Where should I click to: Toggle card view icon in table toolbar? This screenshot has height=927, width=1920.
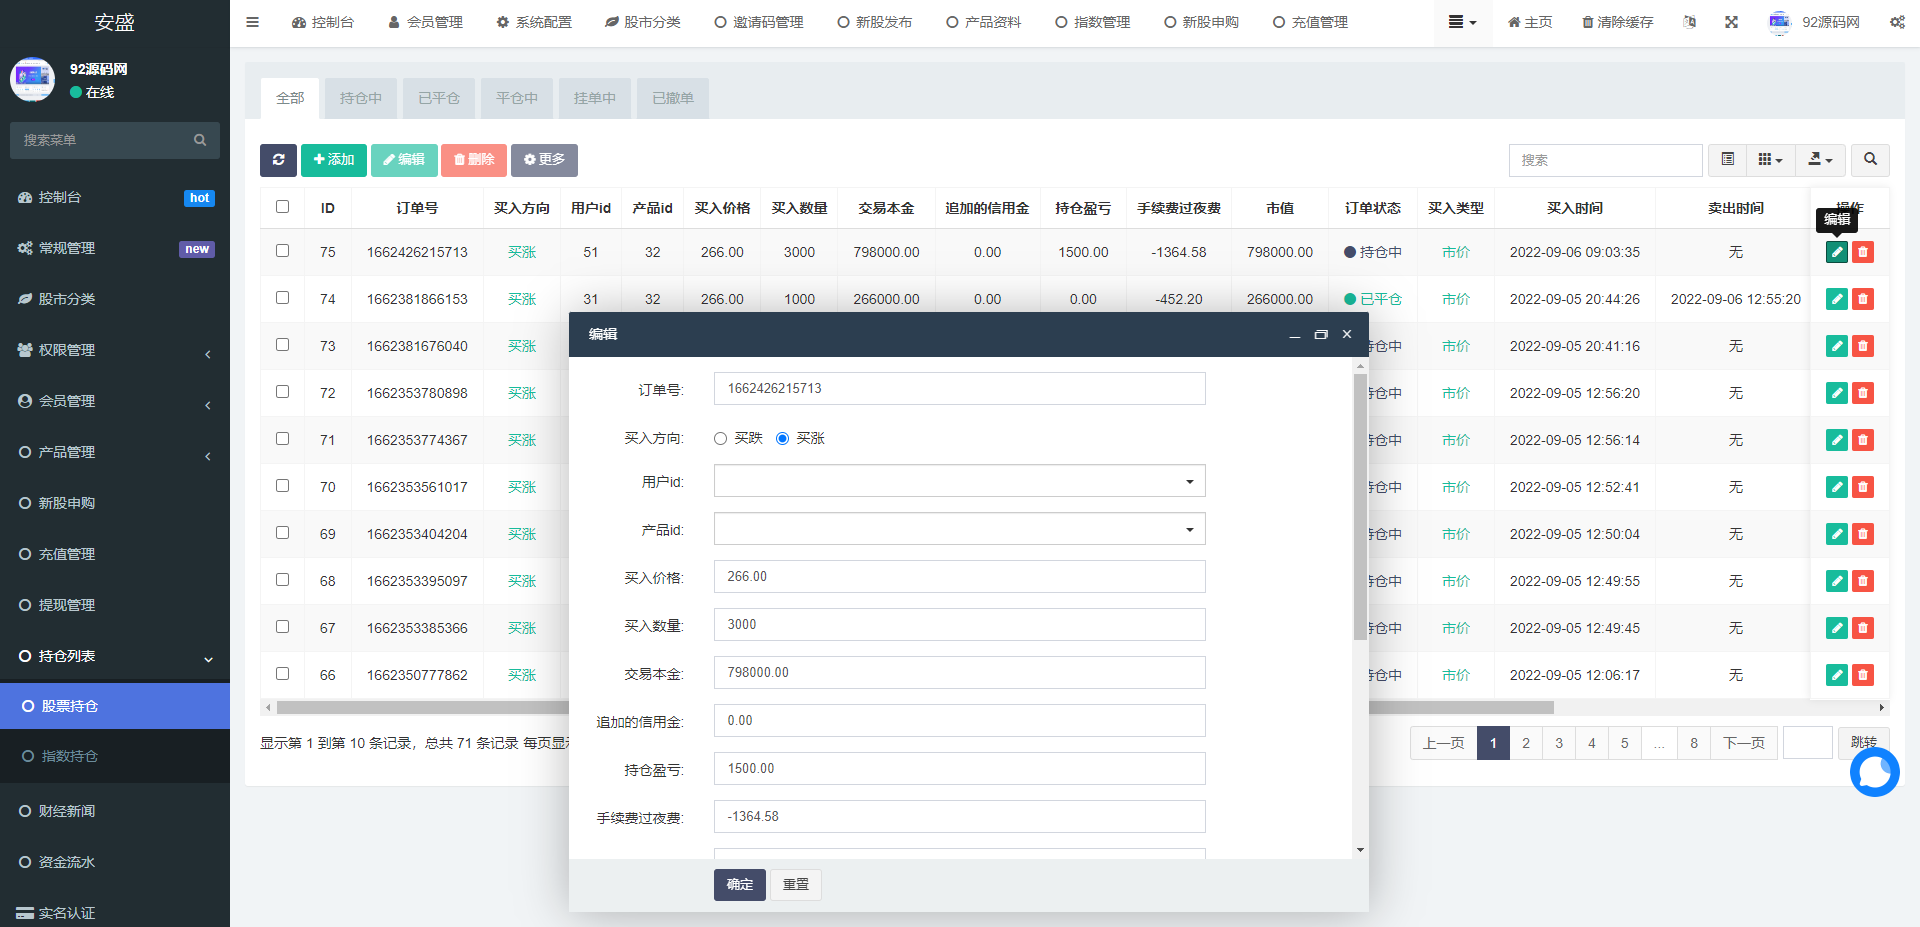(x=1727, y=160)
